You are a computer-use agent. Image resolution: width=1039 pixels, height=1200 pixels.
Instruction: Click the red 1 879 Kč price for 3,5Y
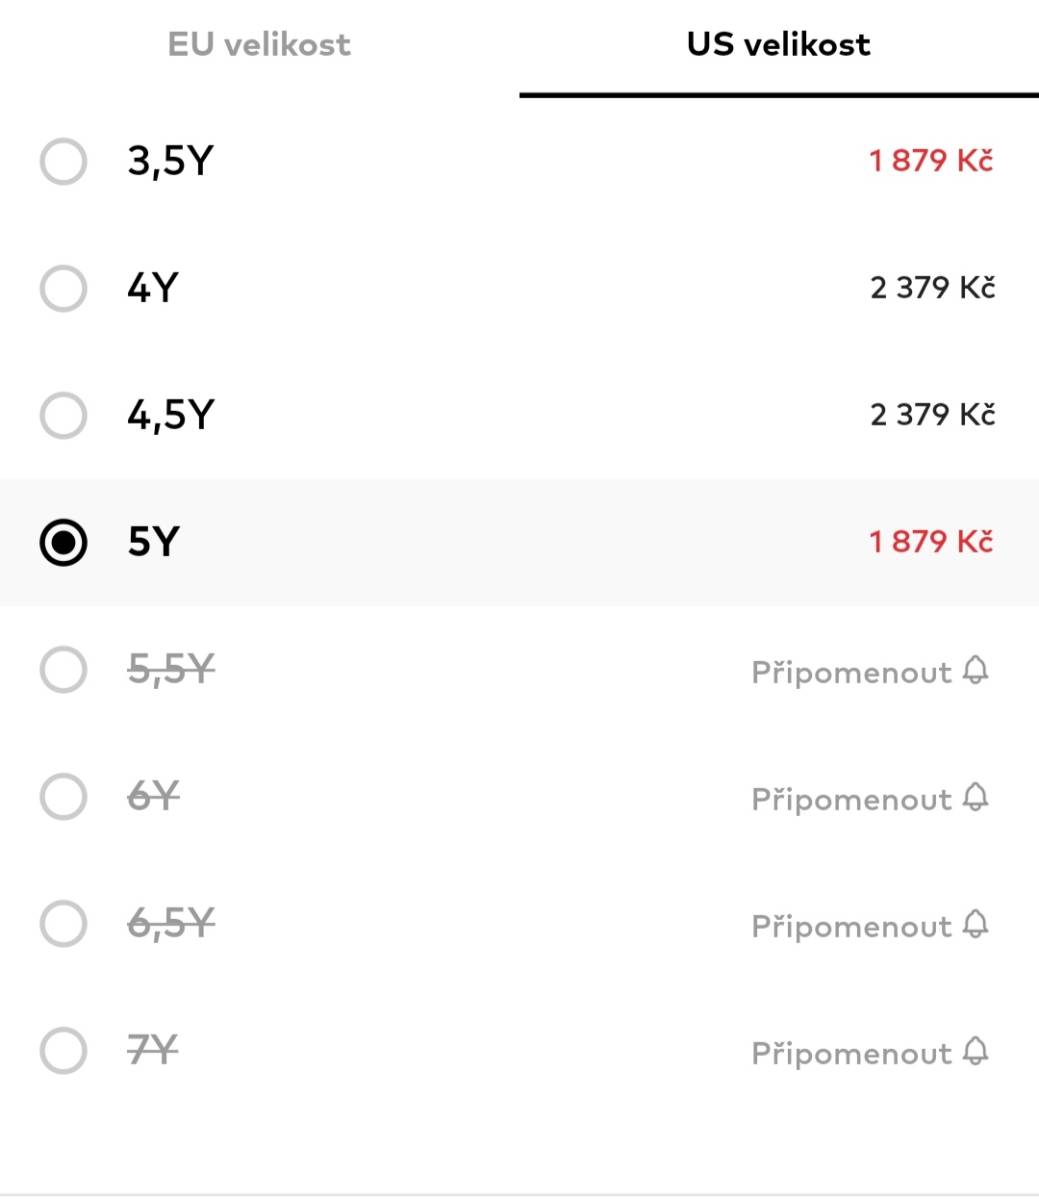coord(931,160)
